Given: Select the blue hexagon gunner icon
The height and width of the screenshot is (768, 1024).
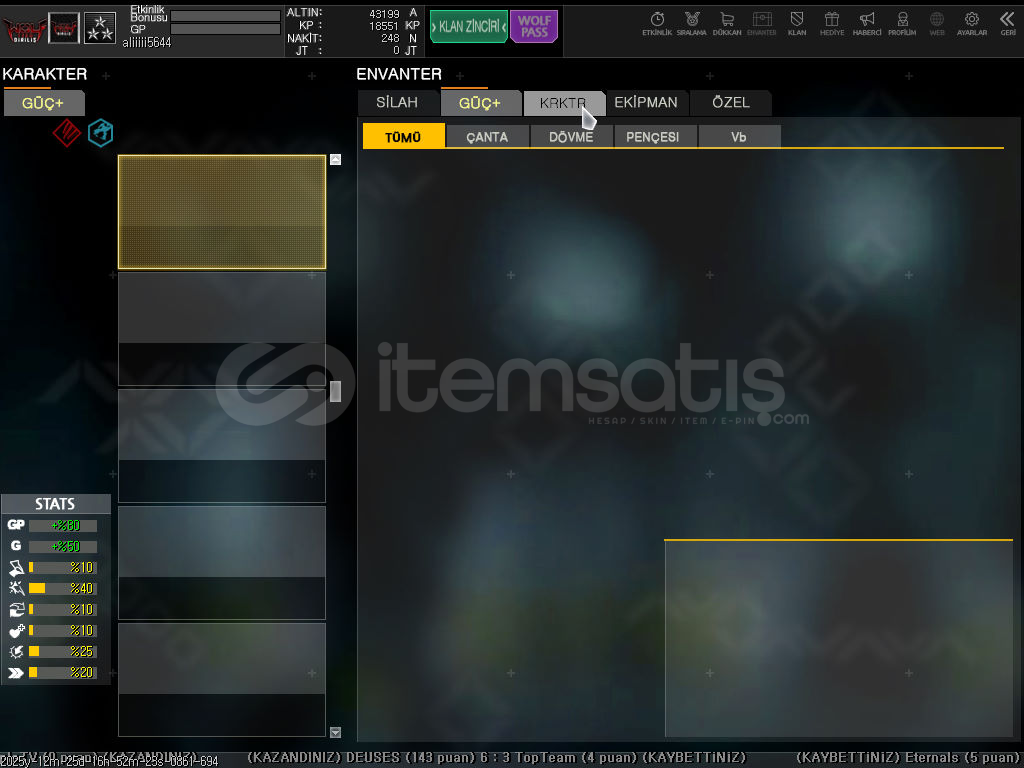Looking at the screenshot, I should pyautogui.click(x=100, y=133).
